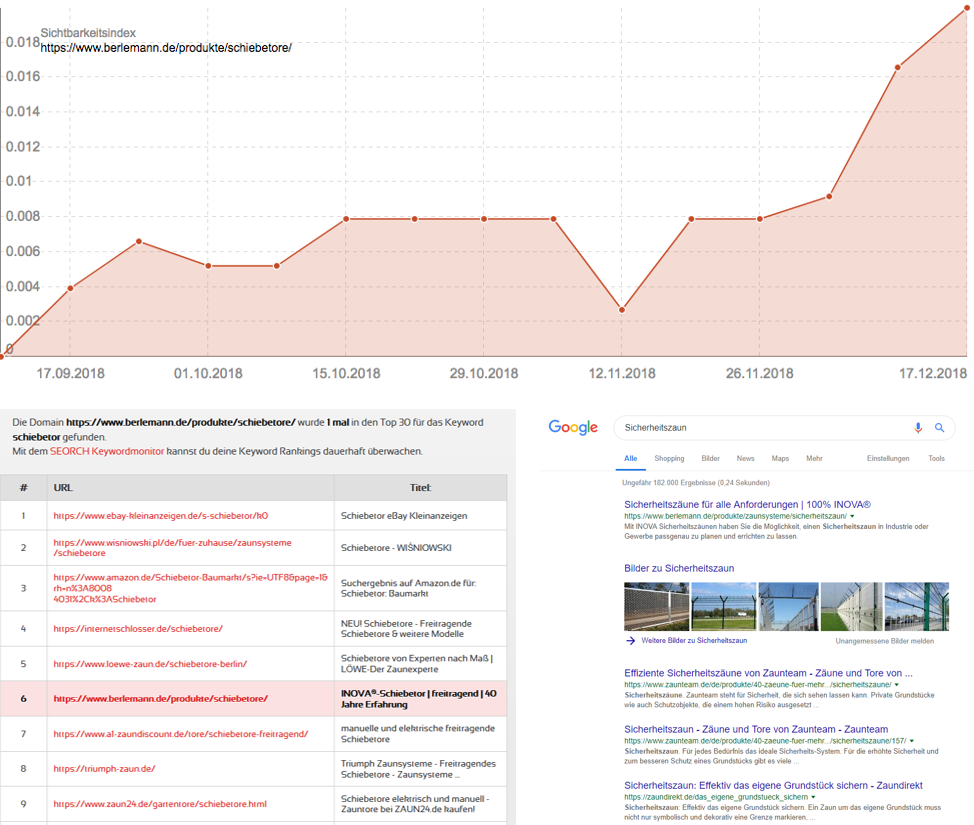This screenshot has width=974, height=825.
Task: Open the Einstellungen menu
Action: (x=888, y=458)
